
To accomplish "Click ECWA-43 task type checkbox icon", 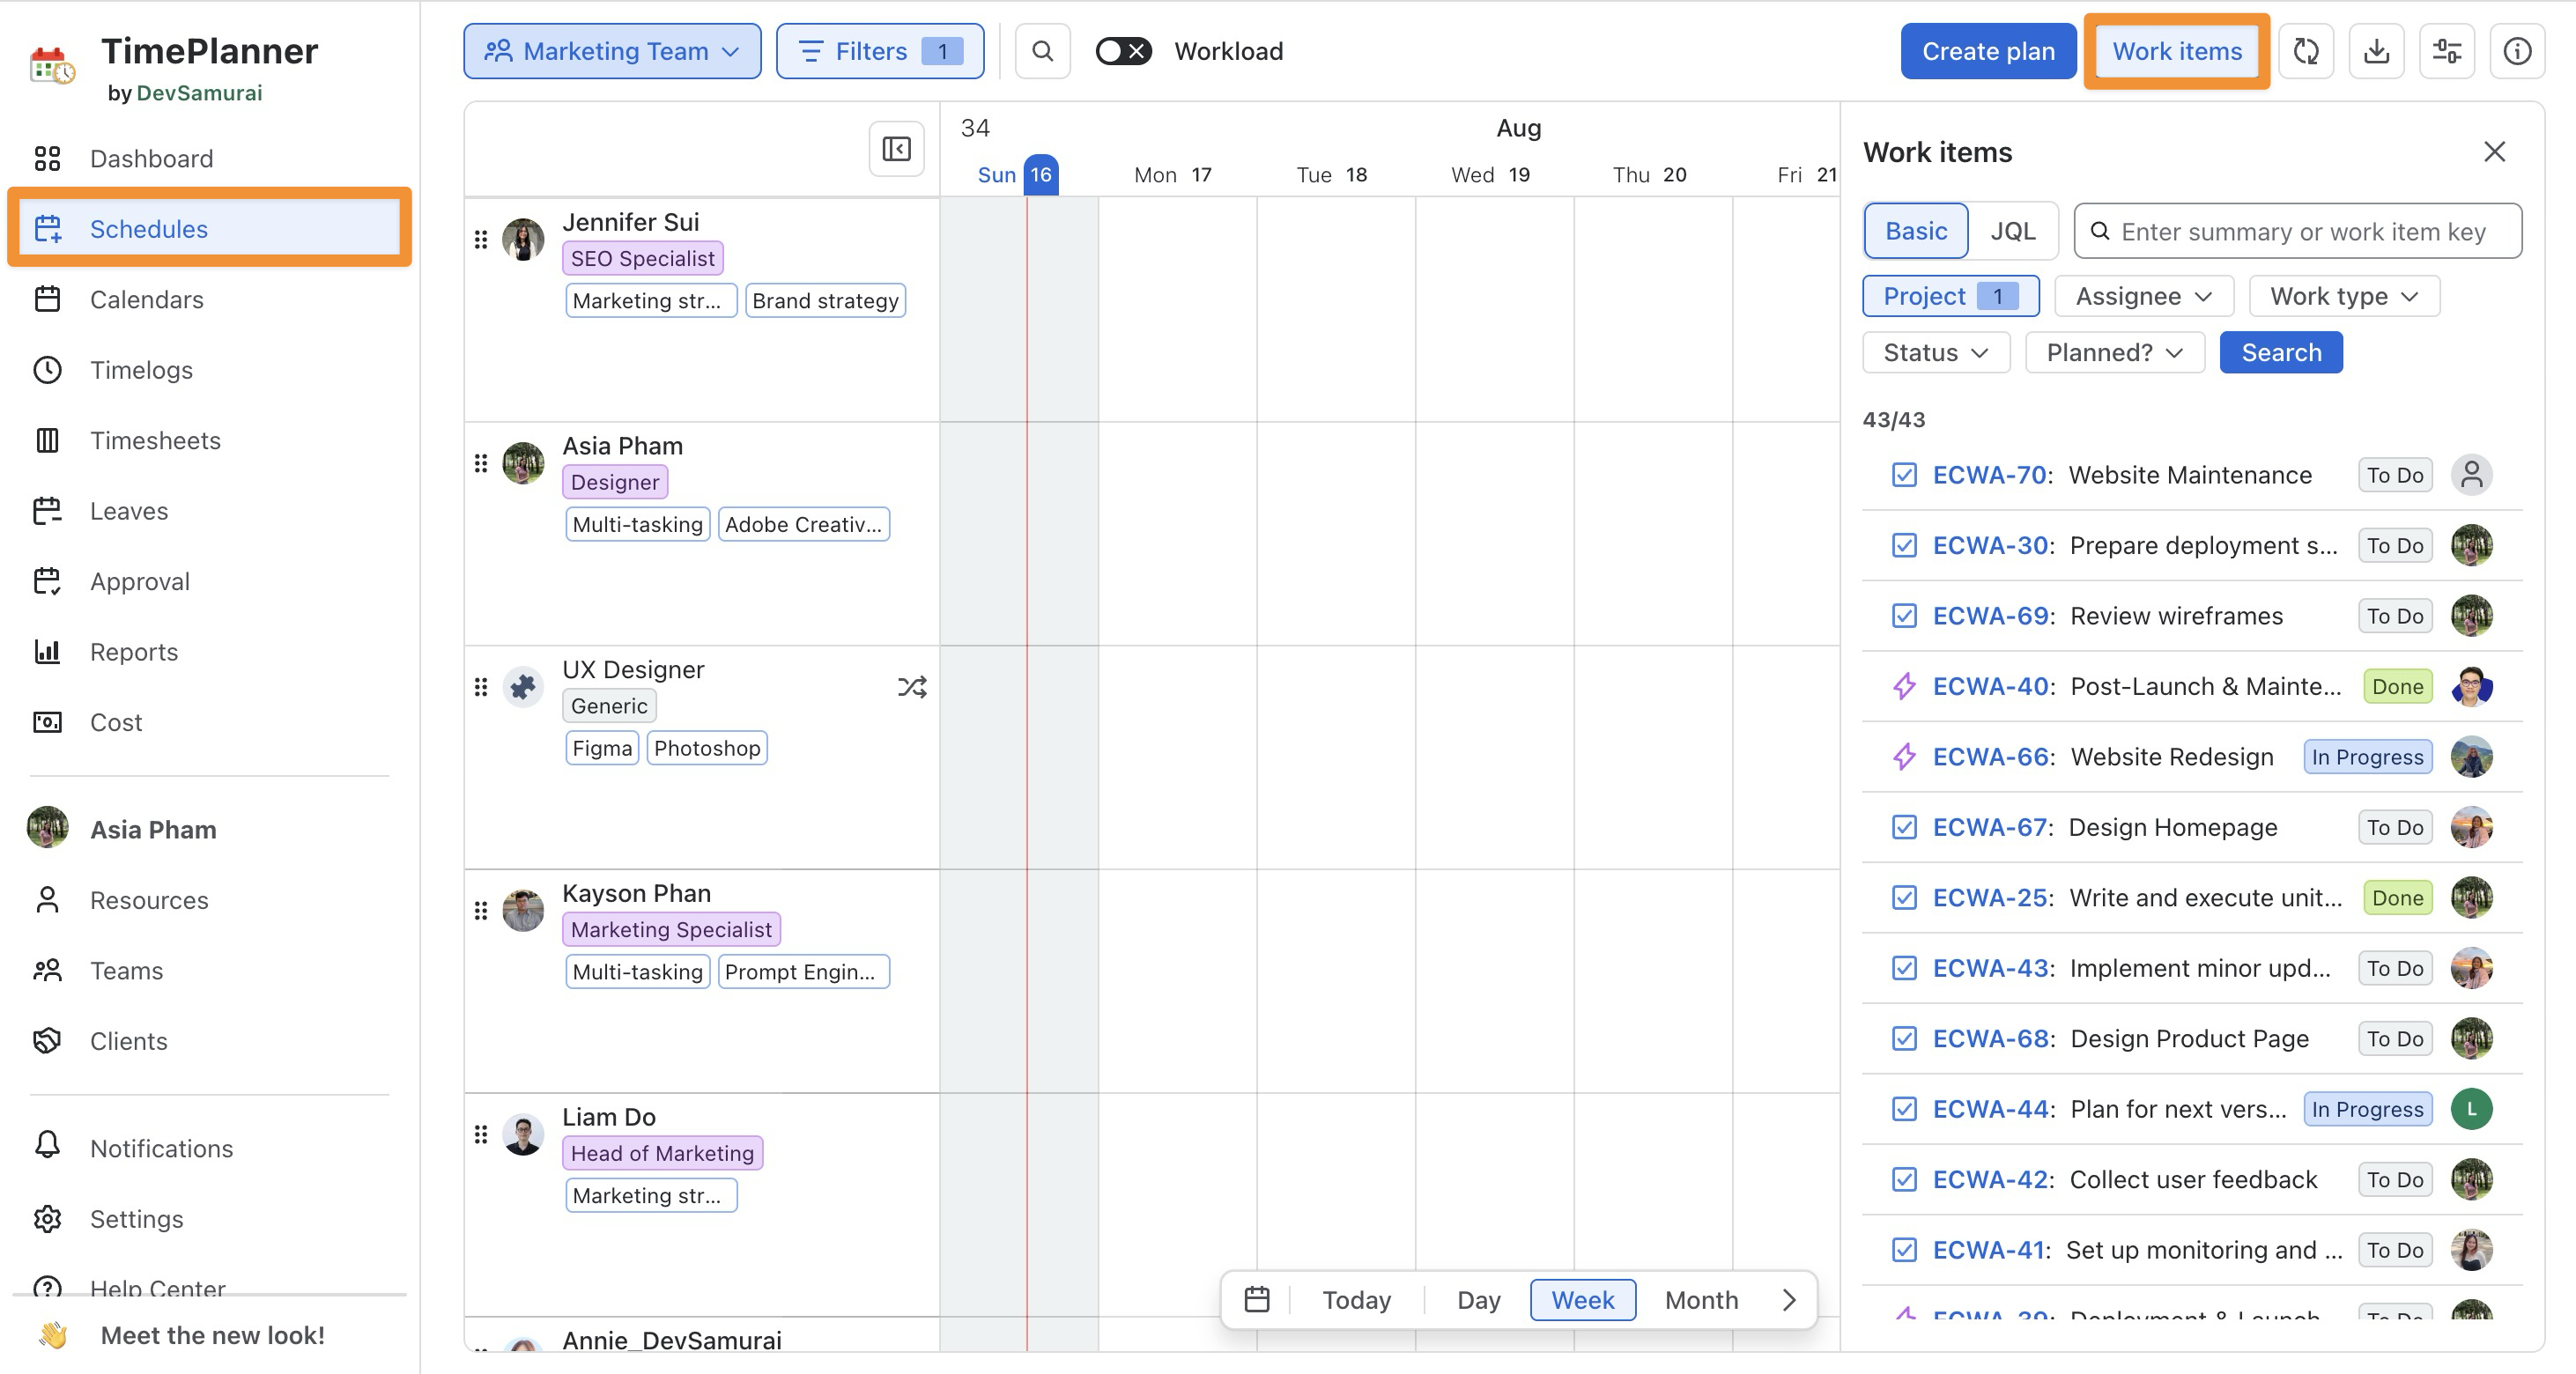I will click(x=1904, y=968).
